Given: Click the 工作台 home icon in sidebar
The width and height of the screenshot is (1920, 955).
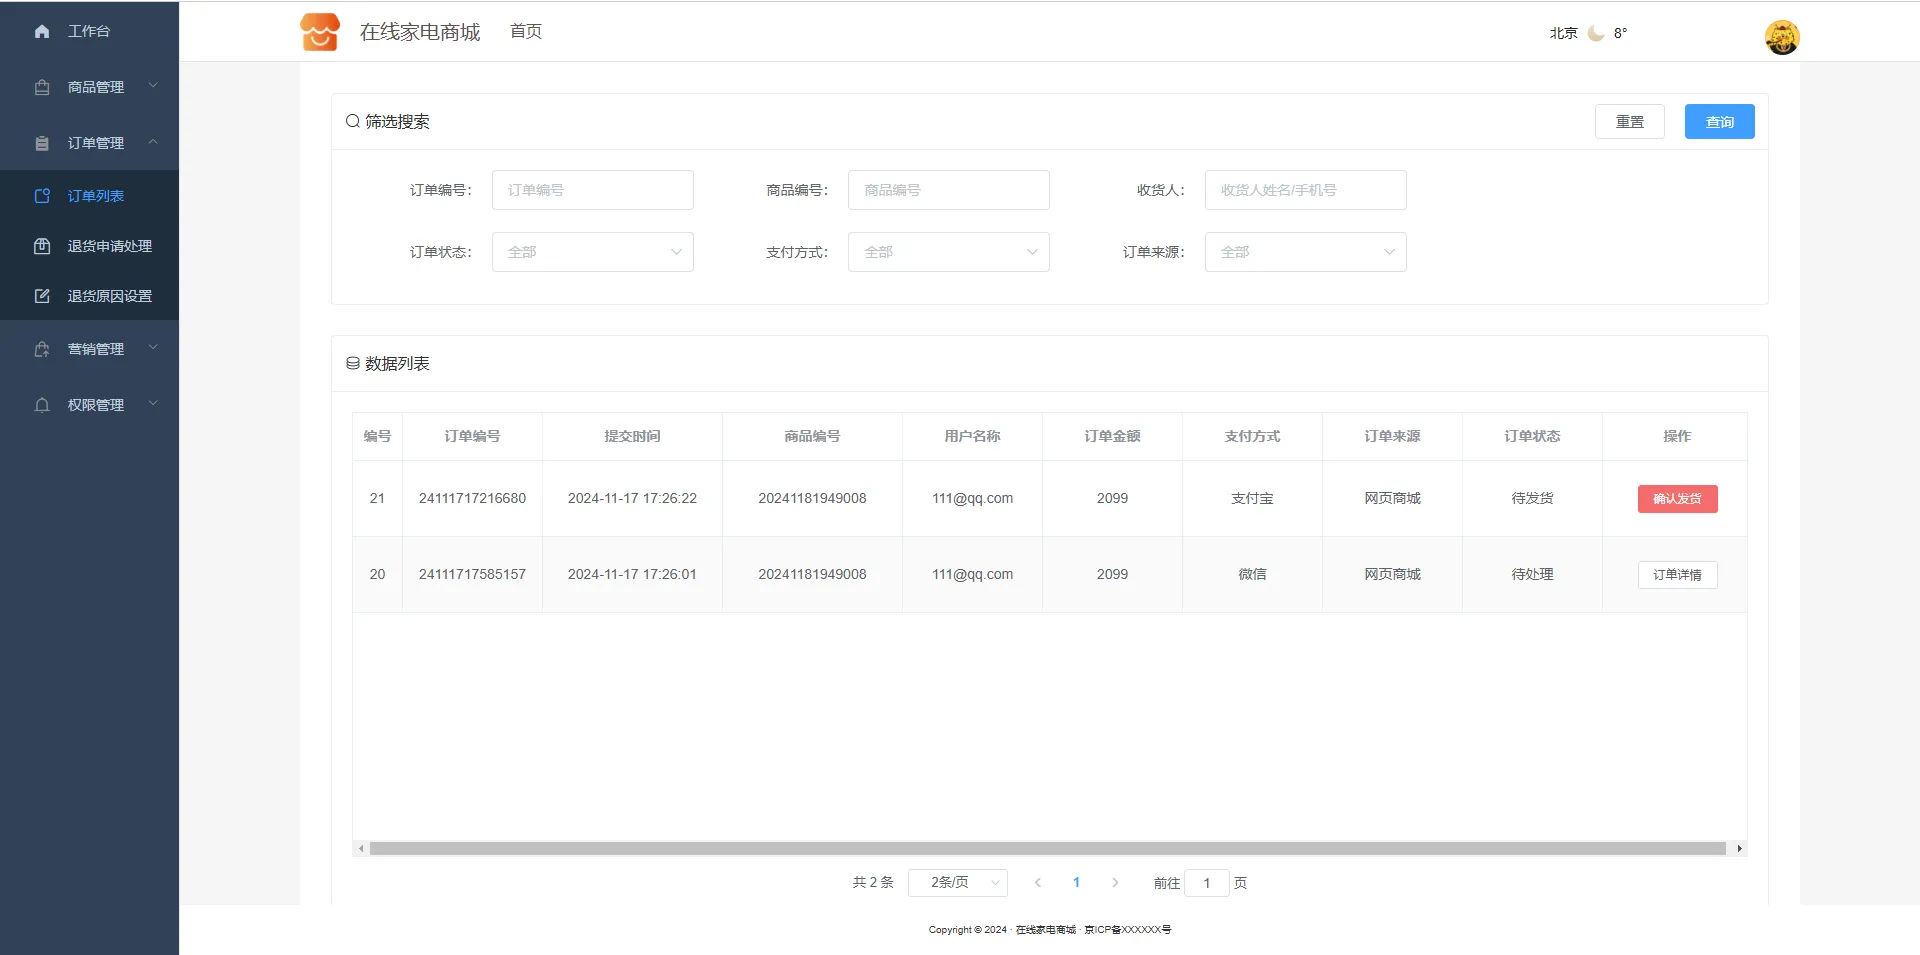Looking at the screenshot, I should (x=42, y=32).
